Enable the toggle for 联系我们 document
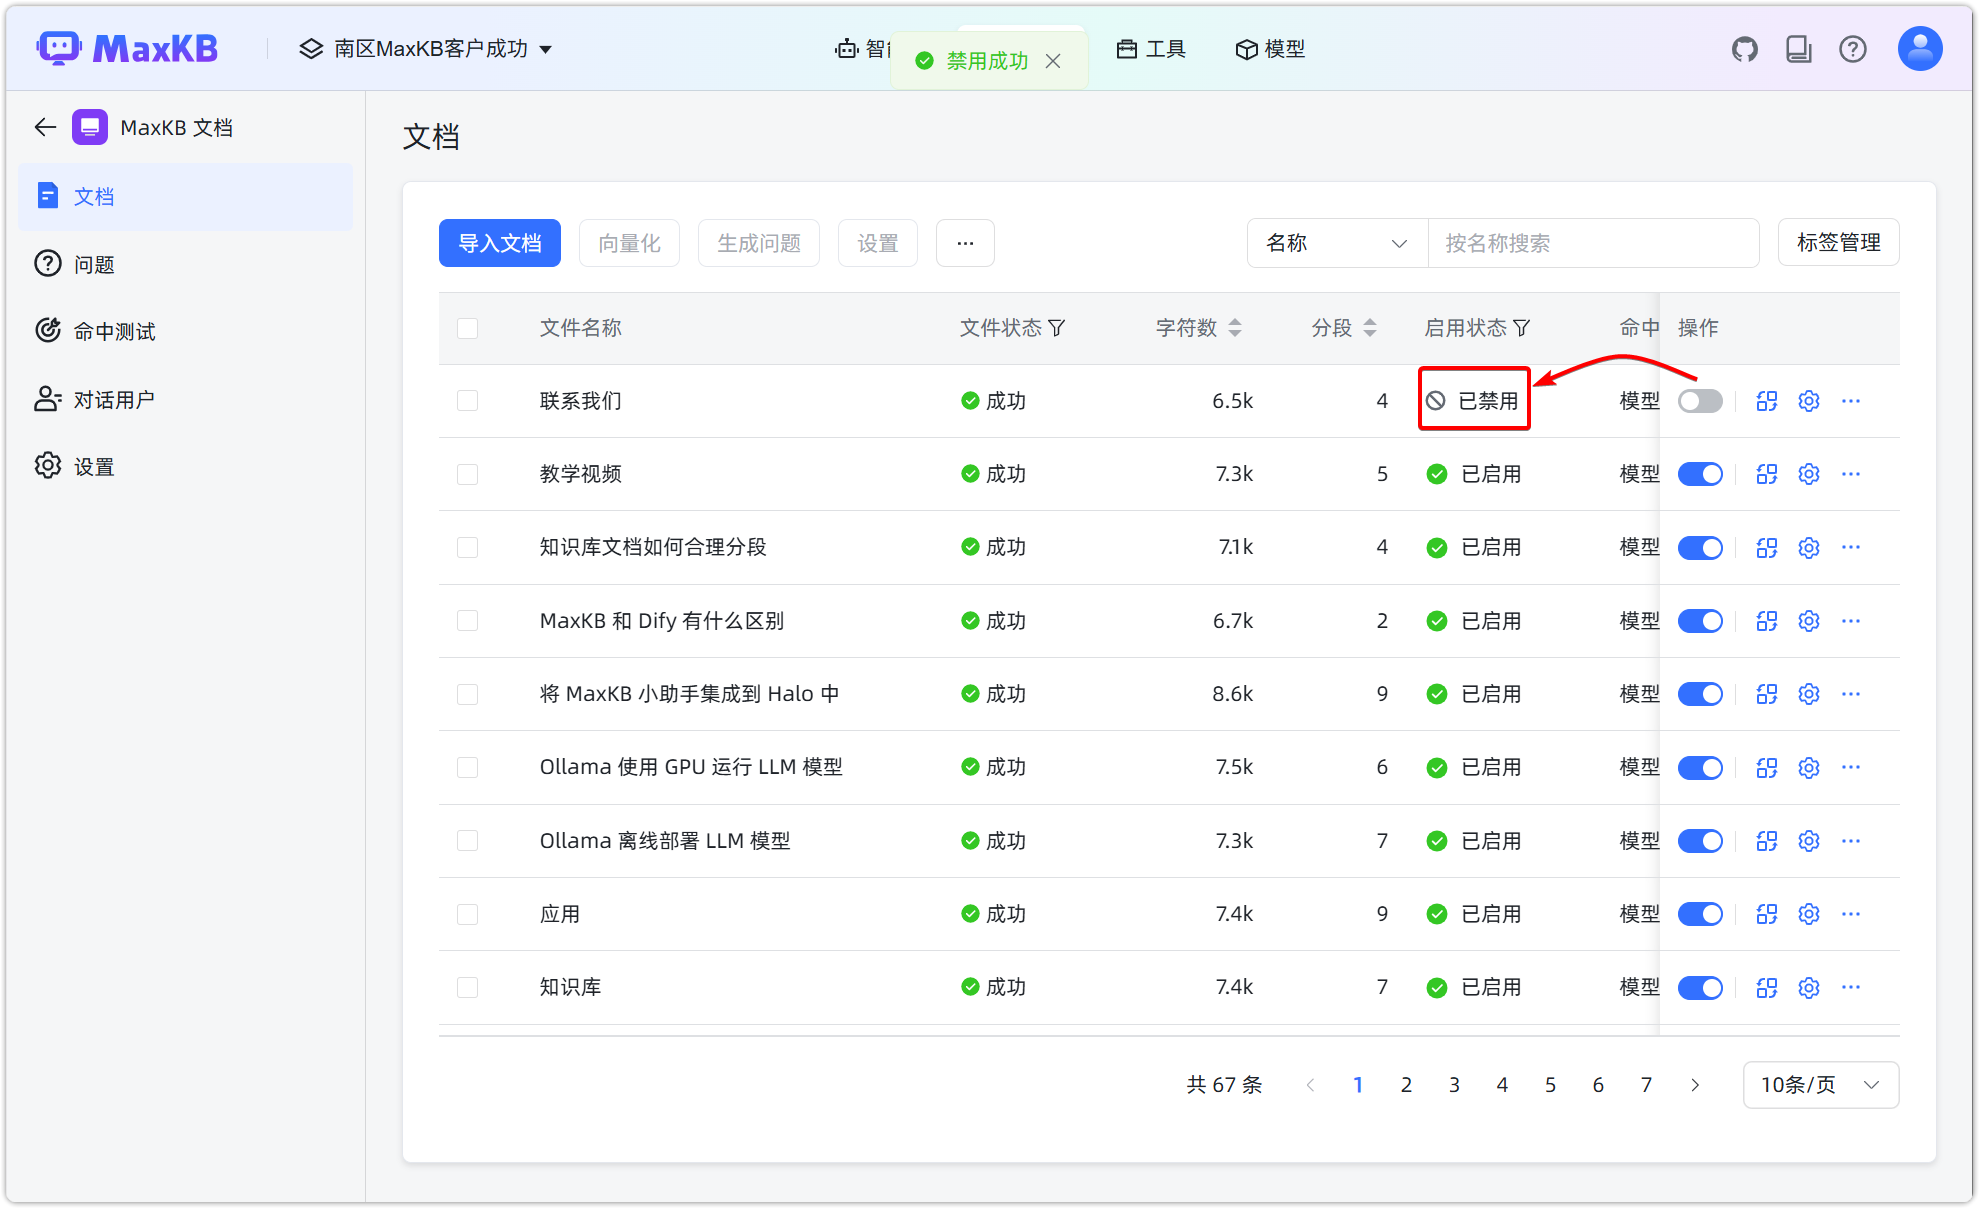This screenshot has height=1208, width=1979. coord(1700,400)
